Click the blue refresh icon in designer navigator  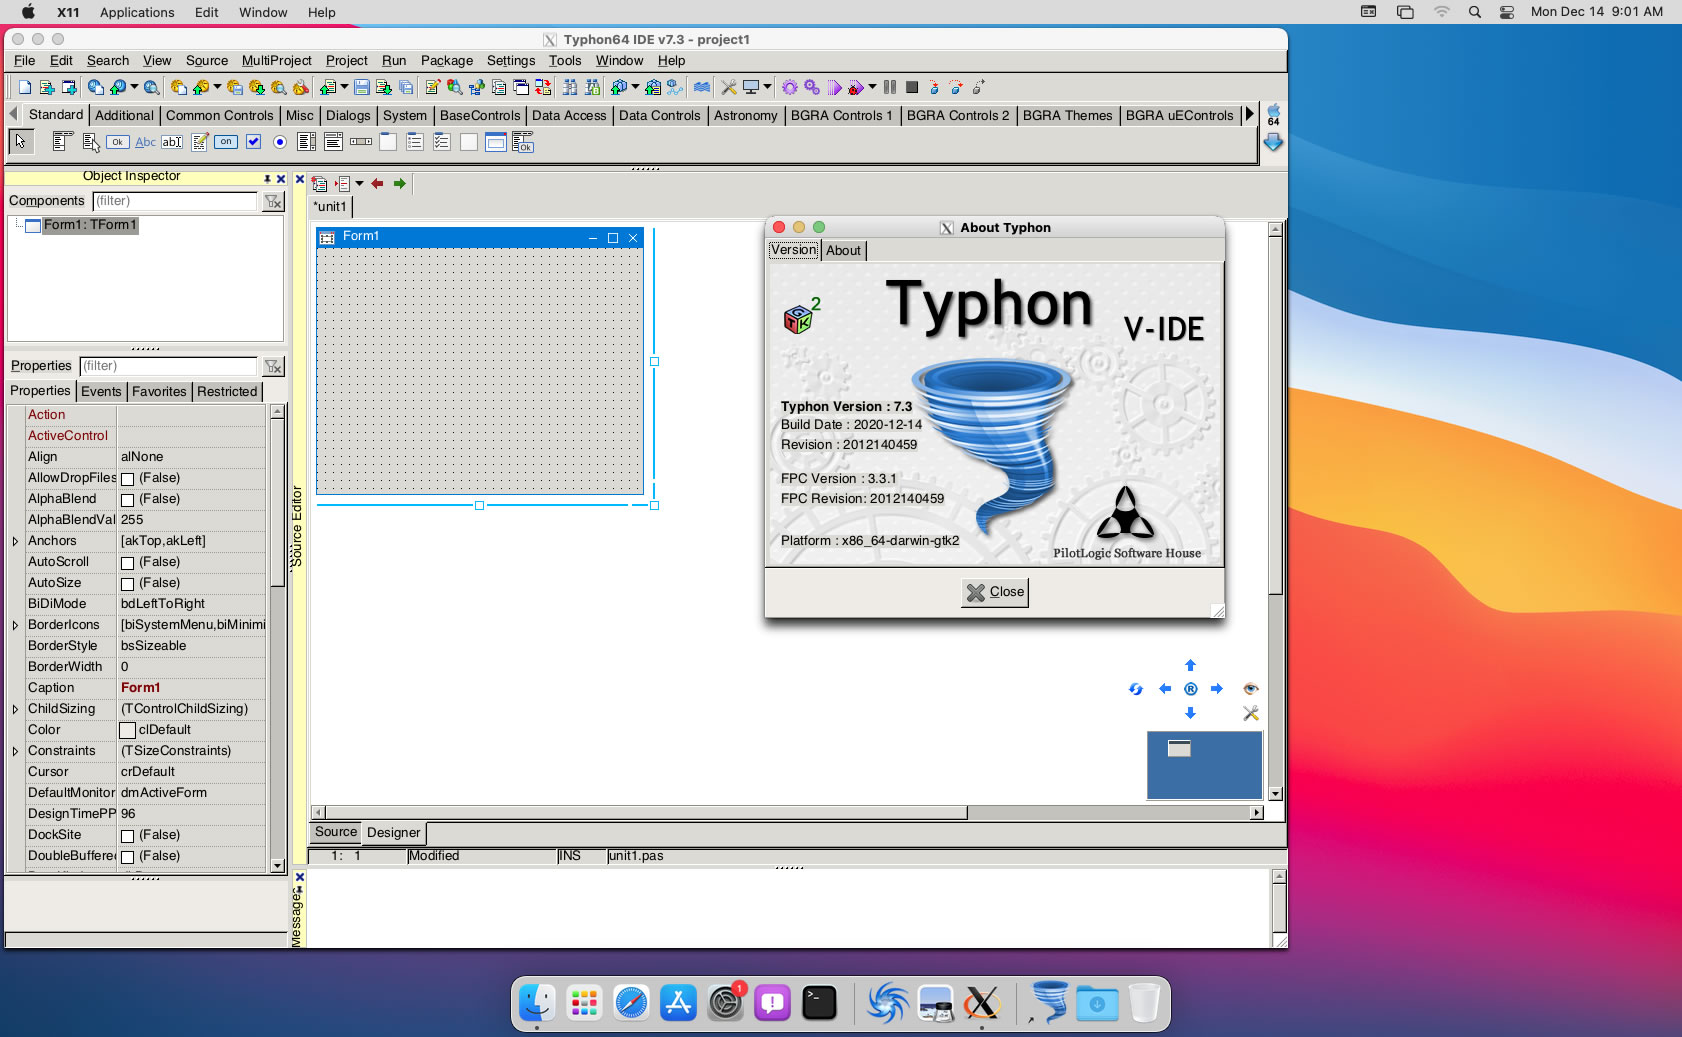[1136, 689]
